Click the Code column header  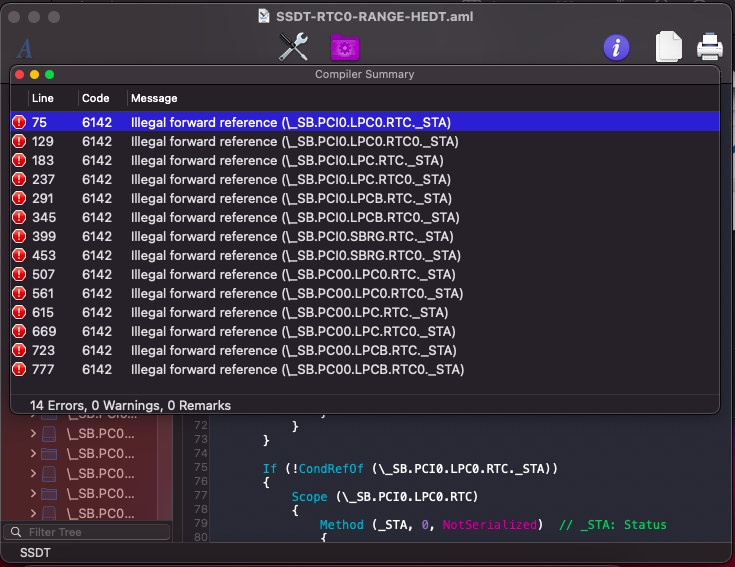click(96, 98)
